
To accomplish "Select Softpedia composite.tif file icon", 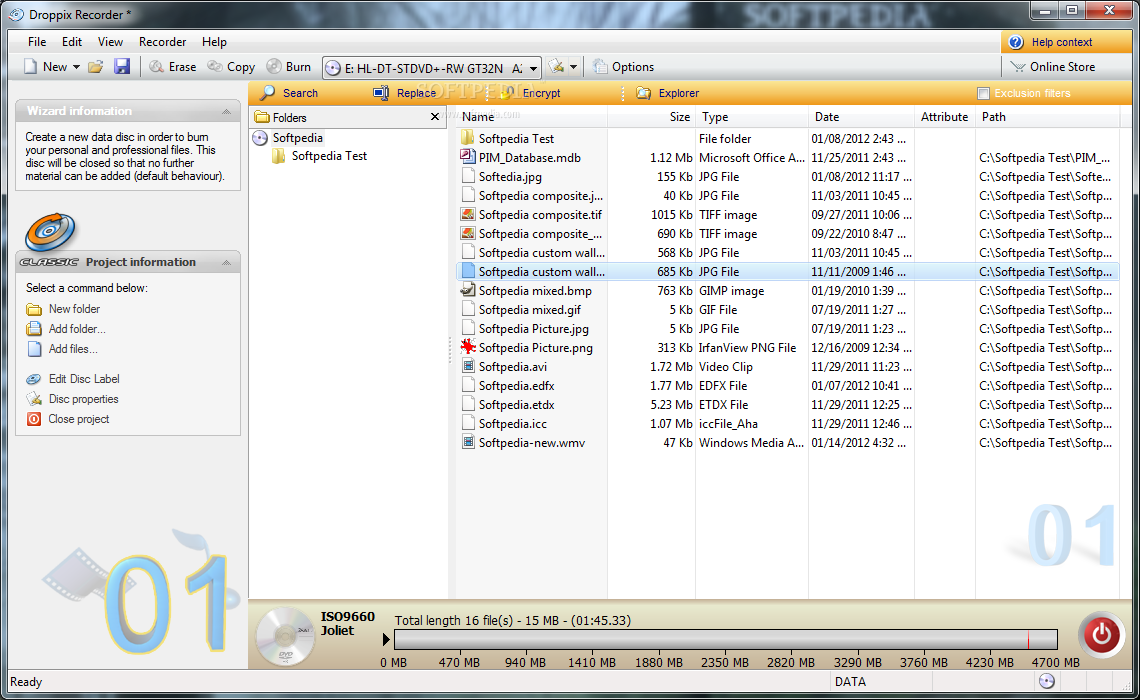I will click(467, 214).
